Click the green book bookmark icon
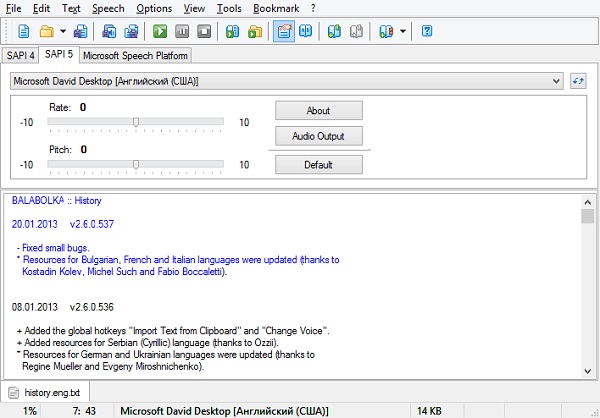 click(334, 31)
